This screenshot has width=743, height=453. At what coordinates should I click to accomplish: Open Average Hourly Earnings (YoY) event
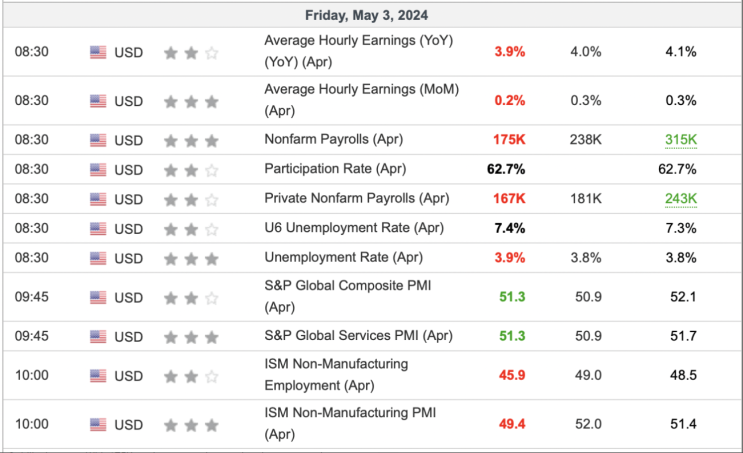pyautogui.click(x=359, y=51)
